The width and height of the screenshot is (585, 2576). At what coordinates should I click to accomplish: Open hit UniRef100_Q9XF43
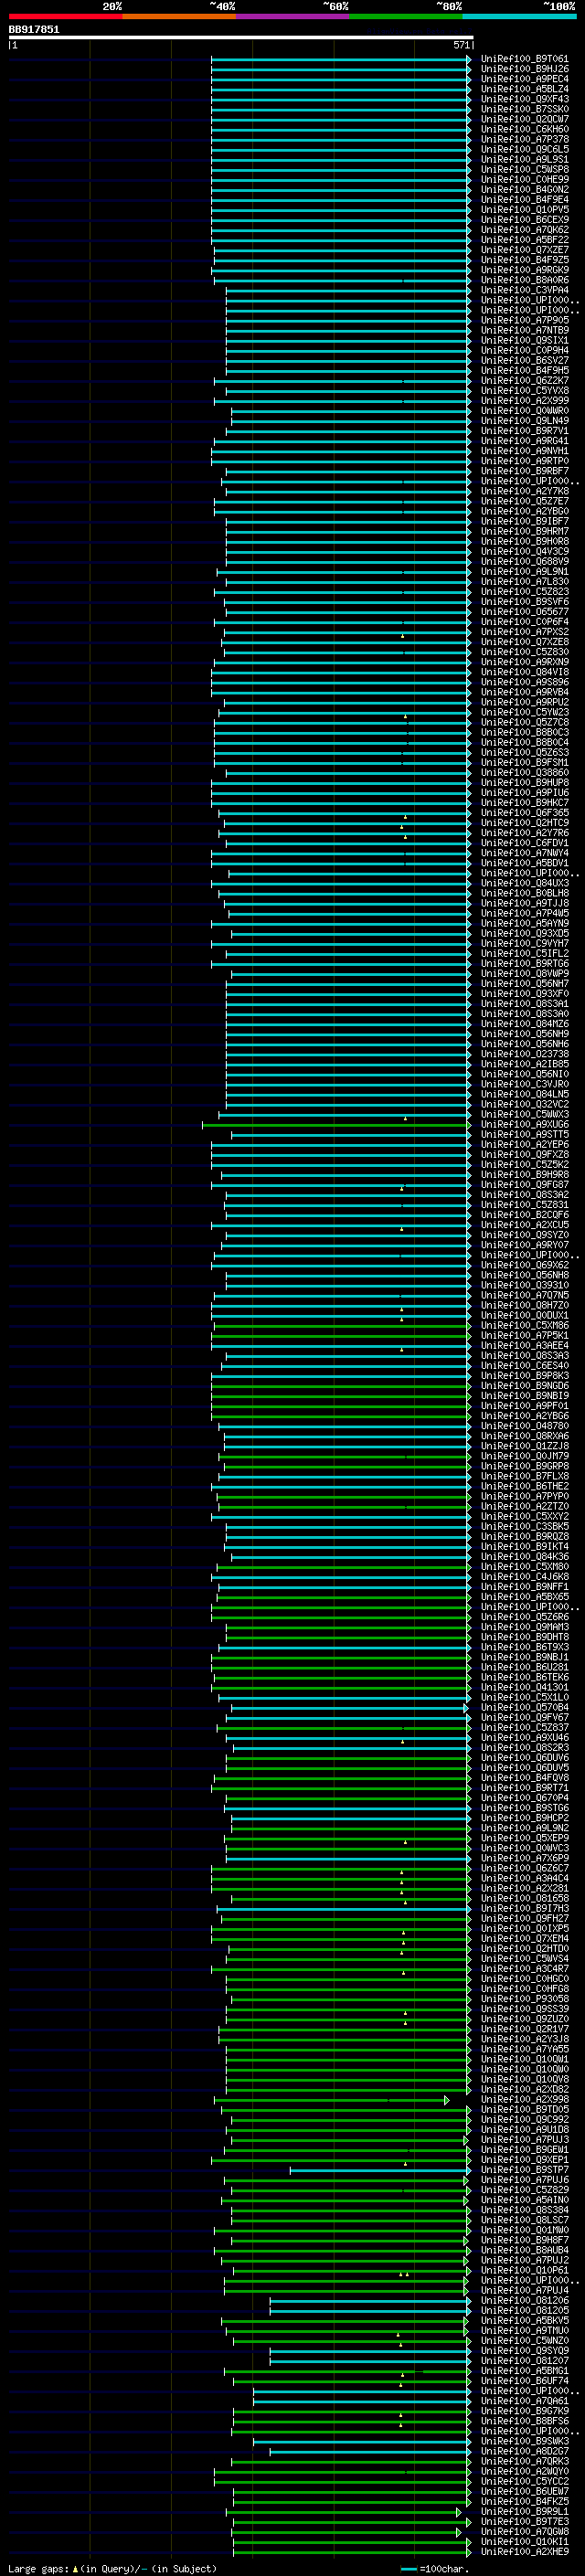click(x=524, y=99)
